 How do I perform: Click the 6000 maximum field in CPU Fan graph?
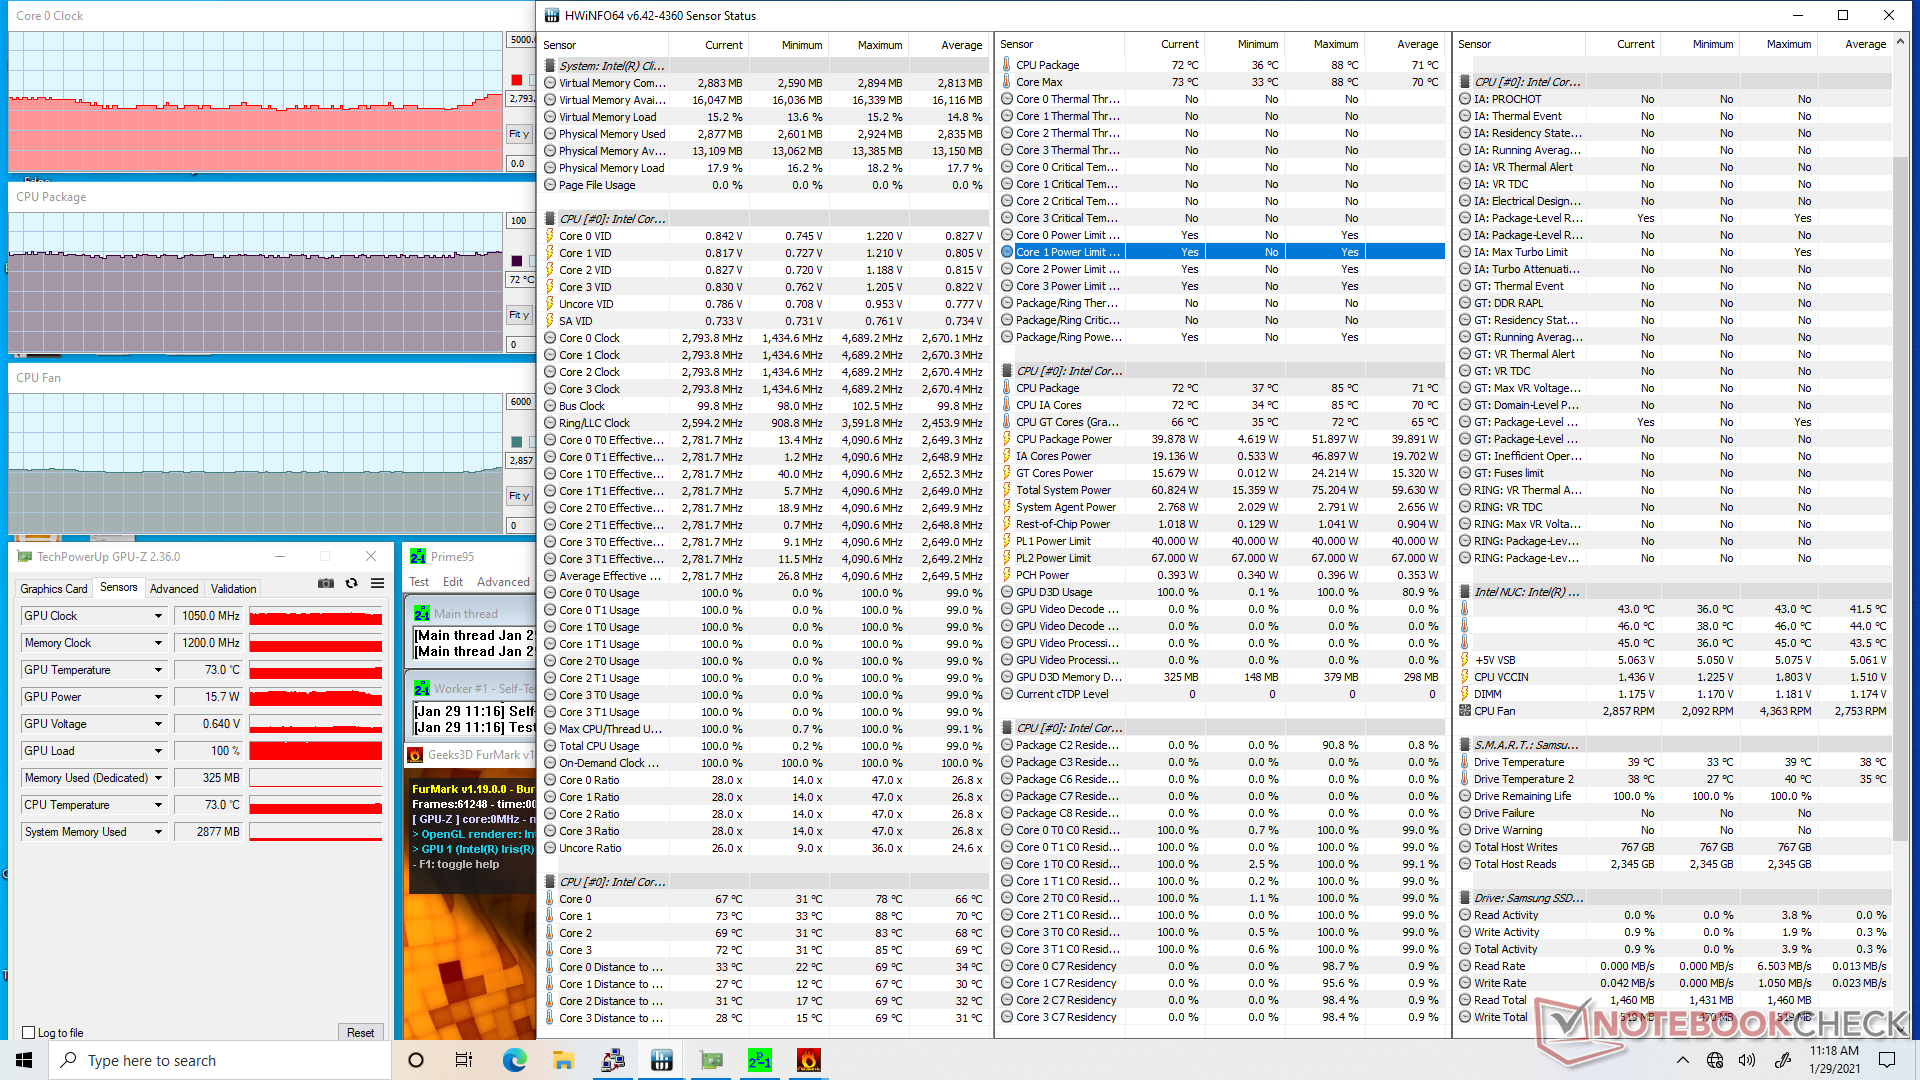point(521,402)
